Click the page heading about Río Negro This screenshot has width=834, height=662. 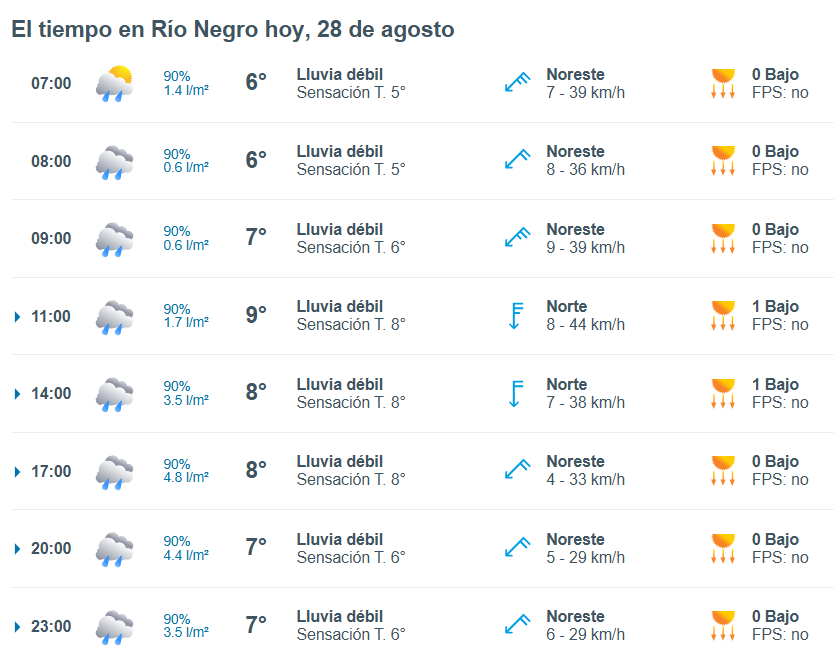(233, 29)
